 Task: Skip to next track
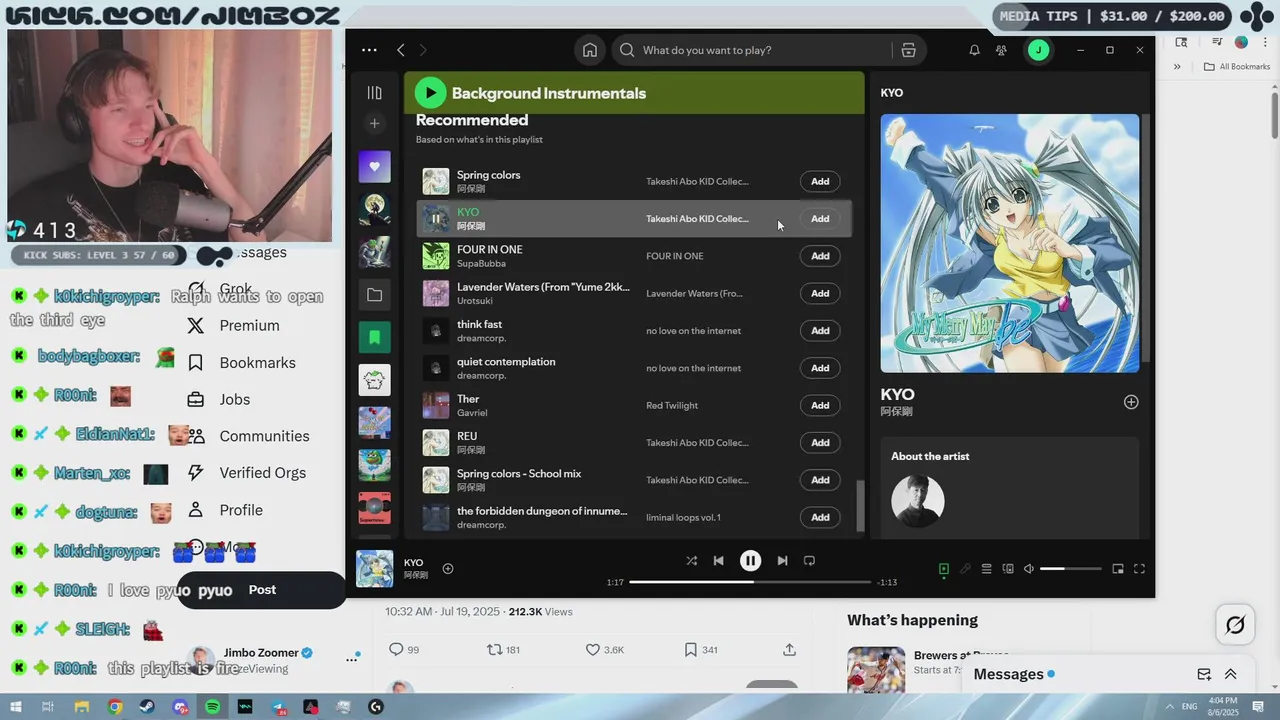pyautogui.click(x=782, y=561)
